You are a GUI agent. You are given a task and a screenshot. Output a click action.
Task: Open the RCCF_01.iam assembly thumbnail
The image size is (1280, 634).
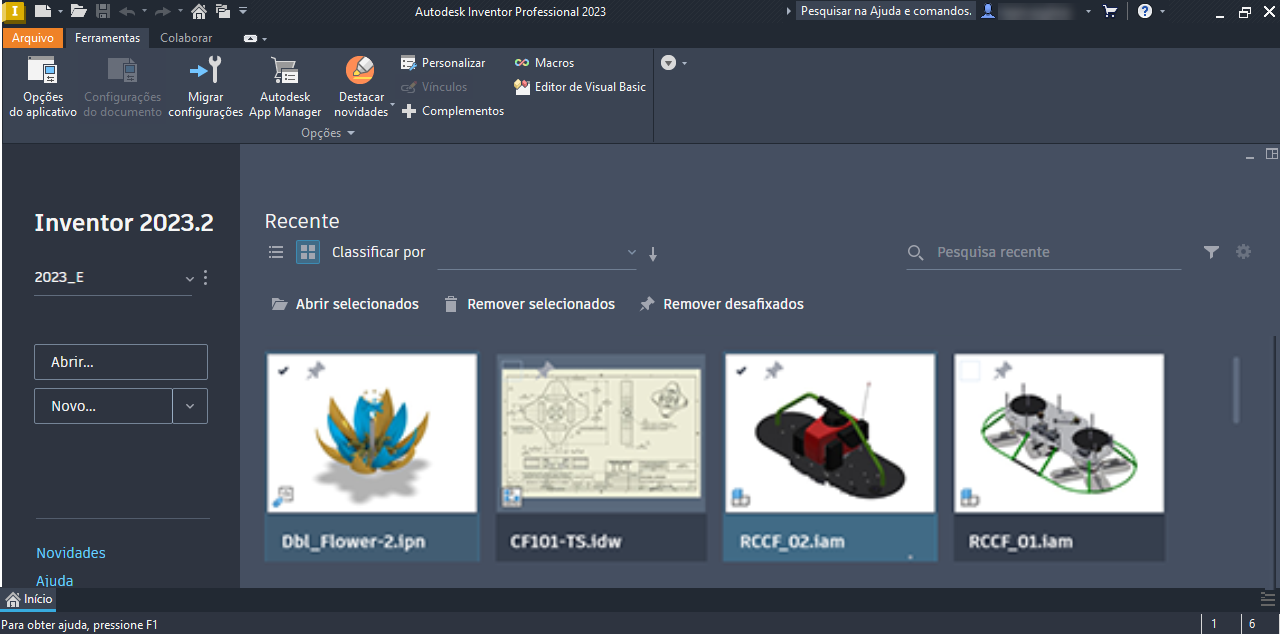pyautogui.click(x=1059, y=434)
